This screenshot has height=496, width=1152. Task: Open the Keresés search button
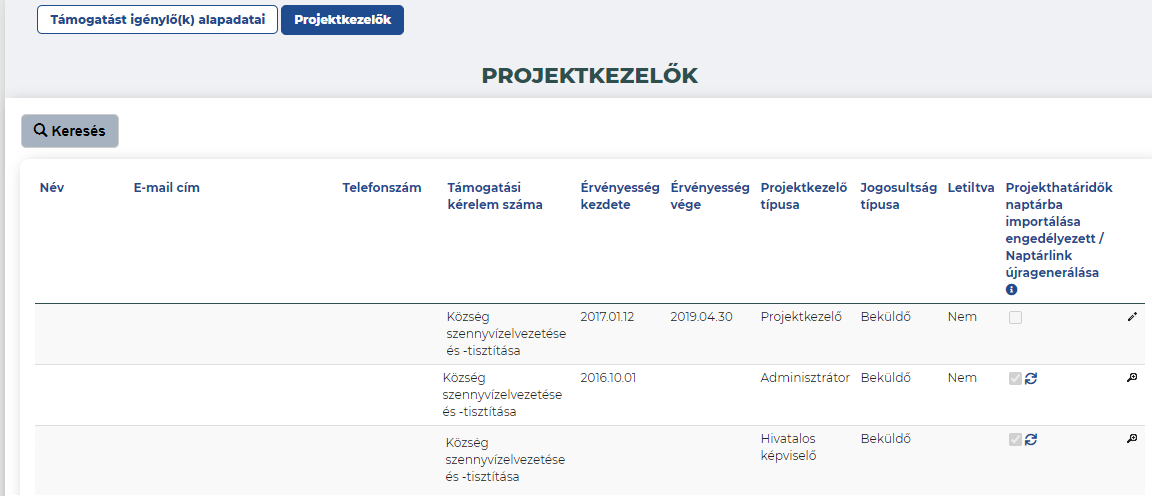[70, 131]
